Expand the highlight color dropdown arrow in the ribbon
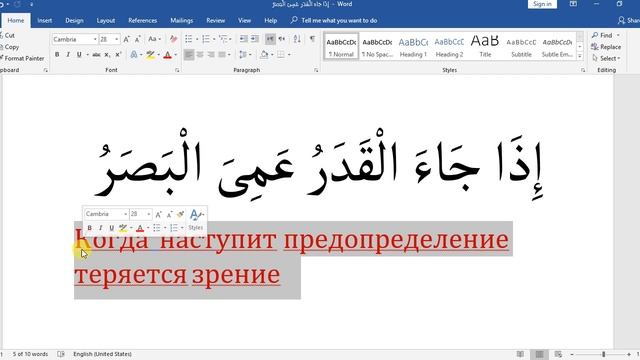This screenshot has height=360, width=640. click(159, 54)
